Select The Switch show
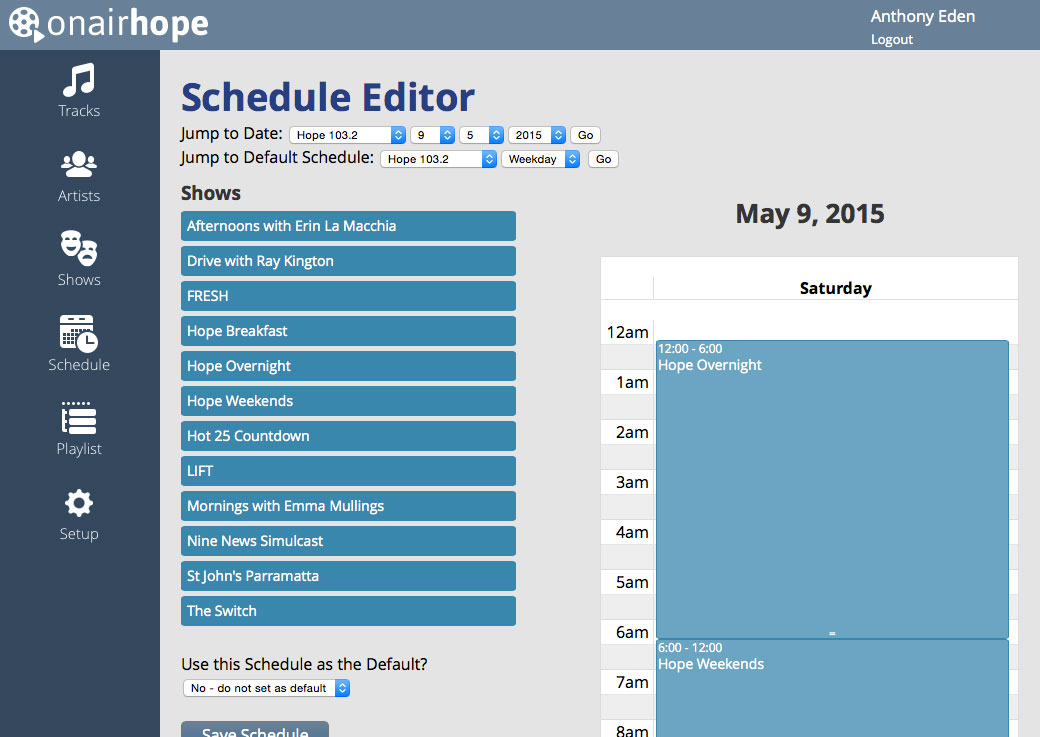The image size is (1040, 737). pyautogui.click(x=348, y=611)
